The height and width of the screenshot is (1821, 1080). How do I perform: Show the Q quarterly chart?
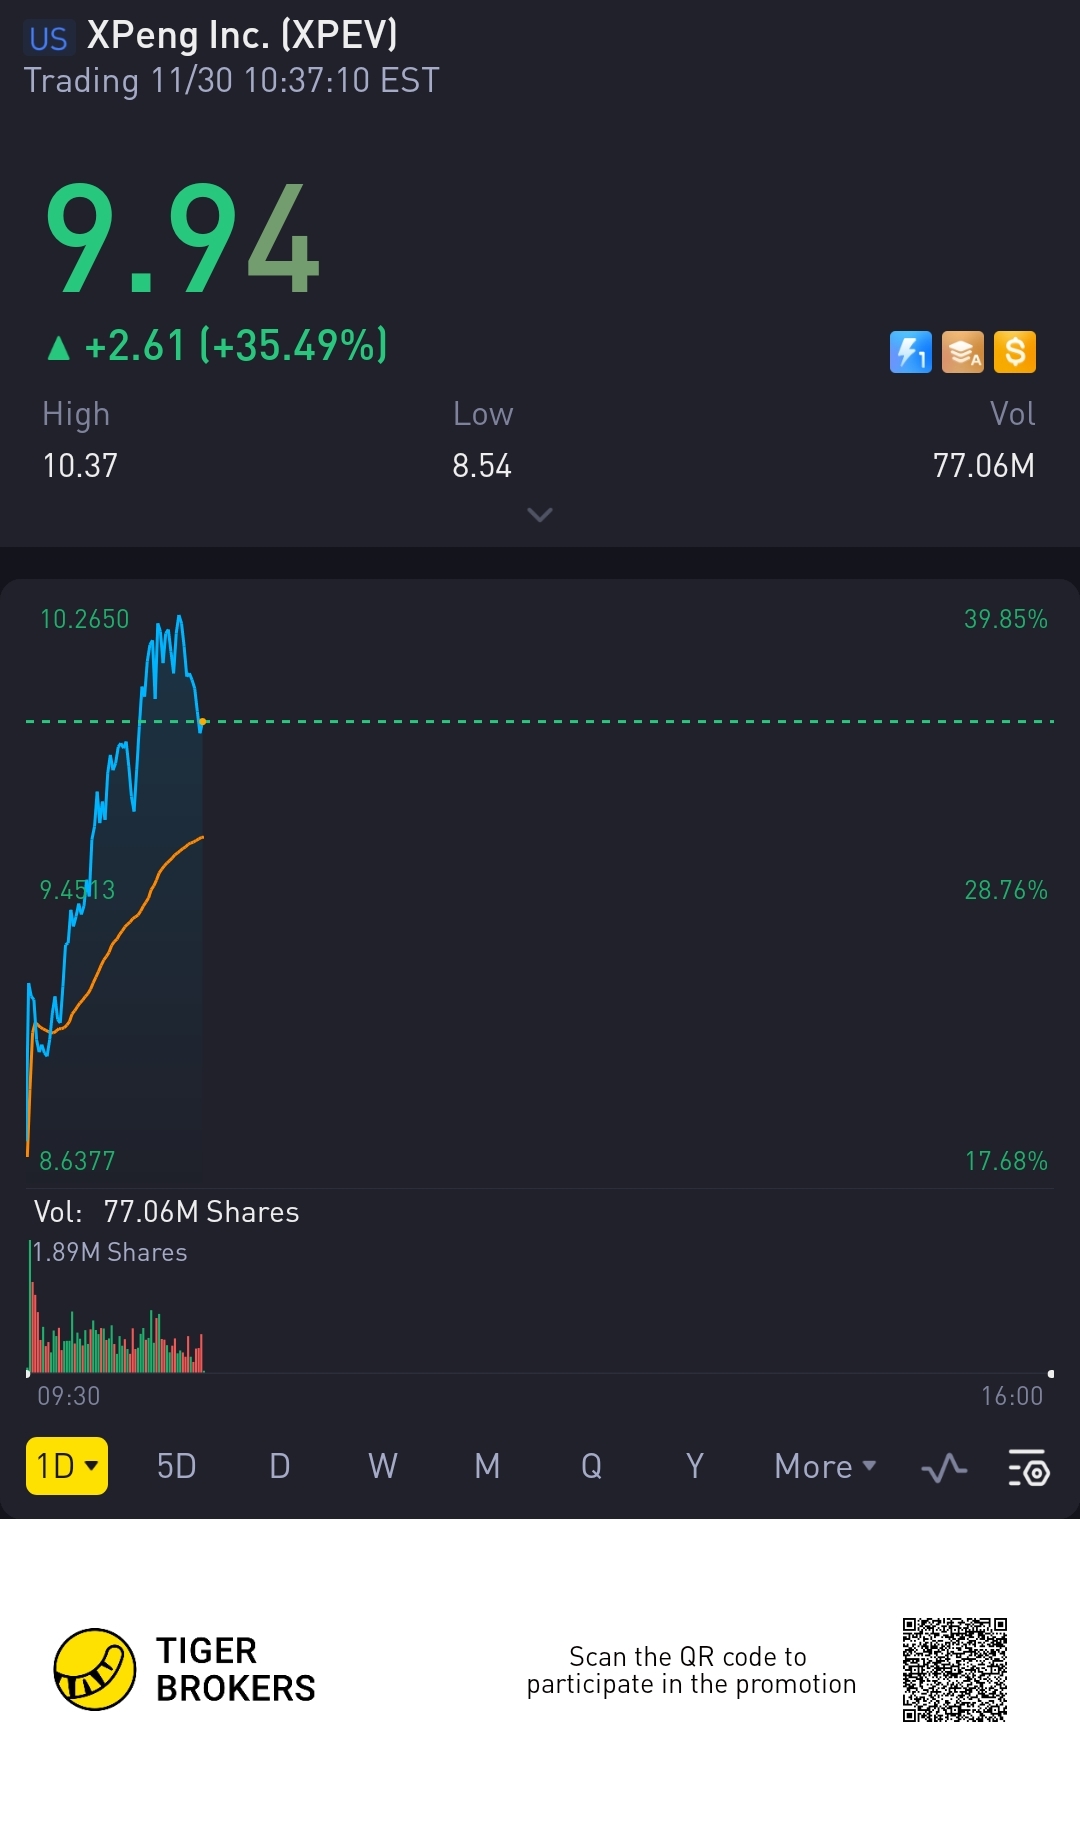click(591, 1466)
